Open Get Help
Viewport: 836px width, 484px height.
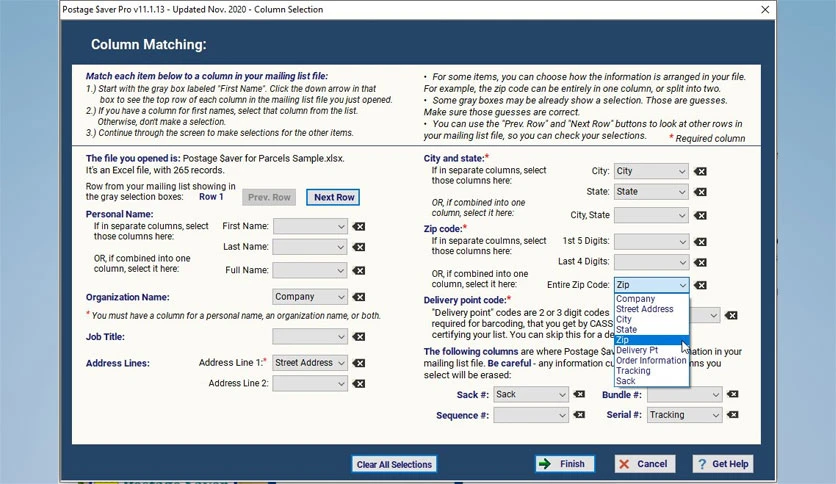pos(723,464)
